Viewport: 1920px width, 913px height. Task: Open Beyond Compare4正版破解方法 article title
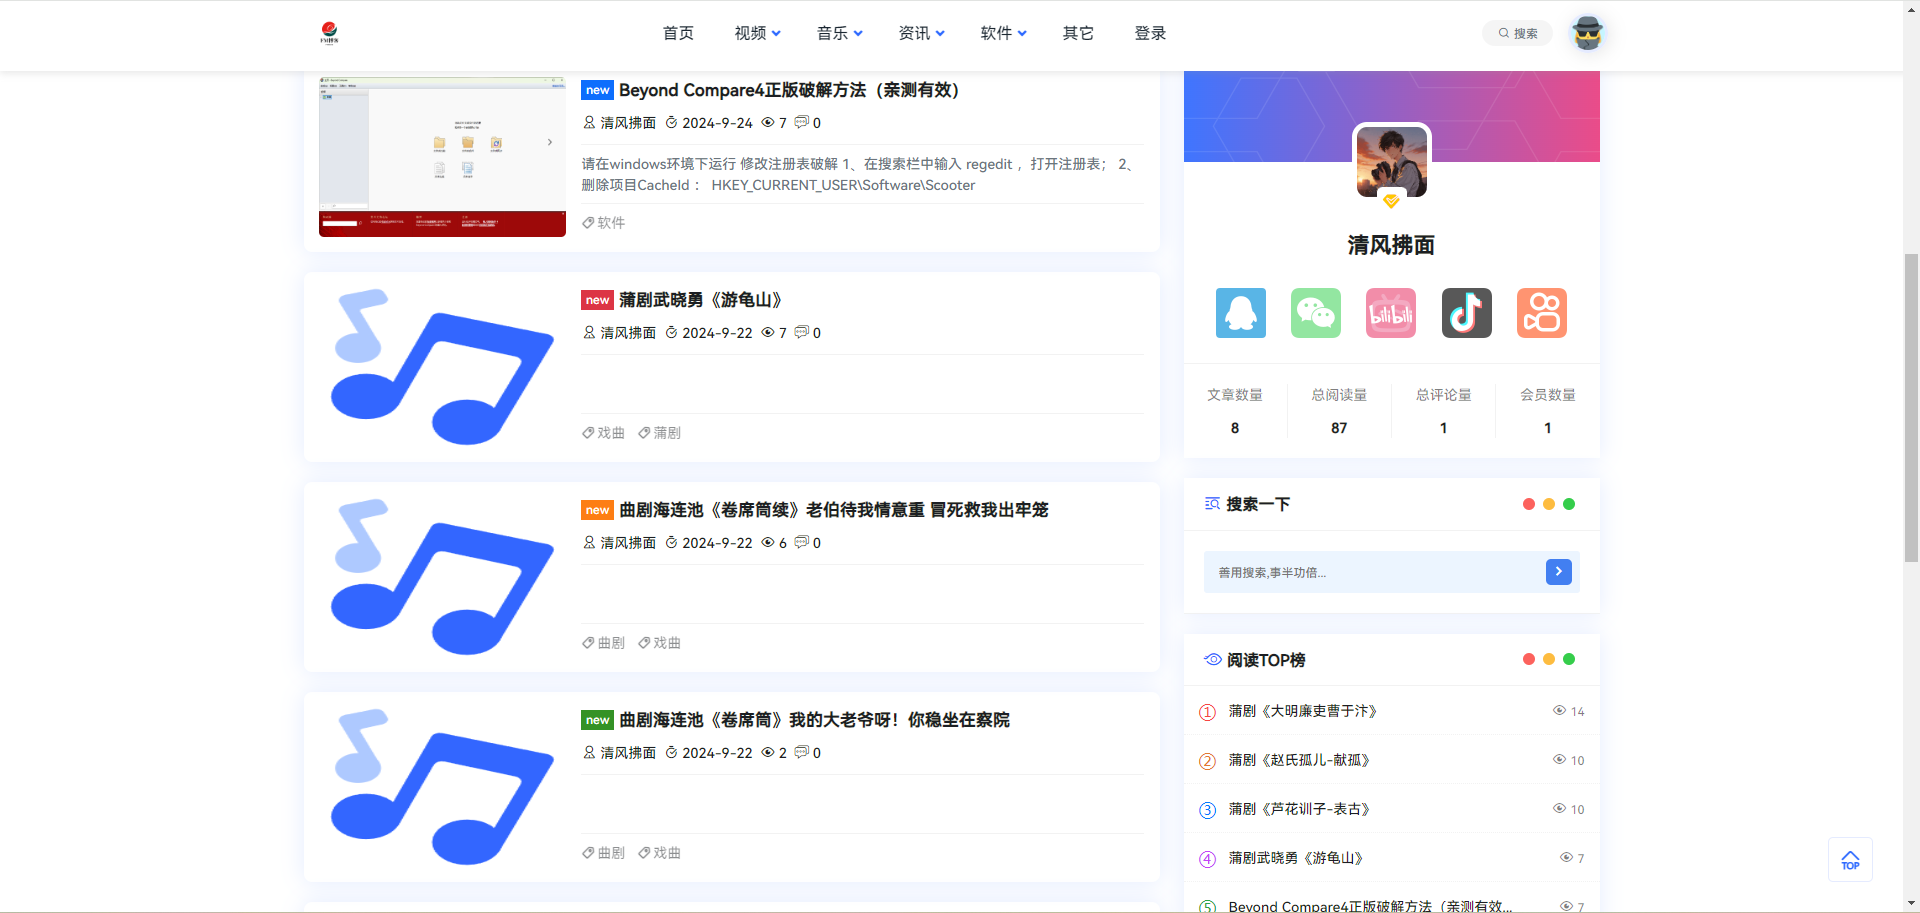[789, 90]
